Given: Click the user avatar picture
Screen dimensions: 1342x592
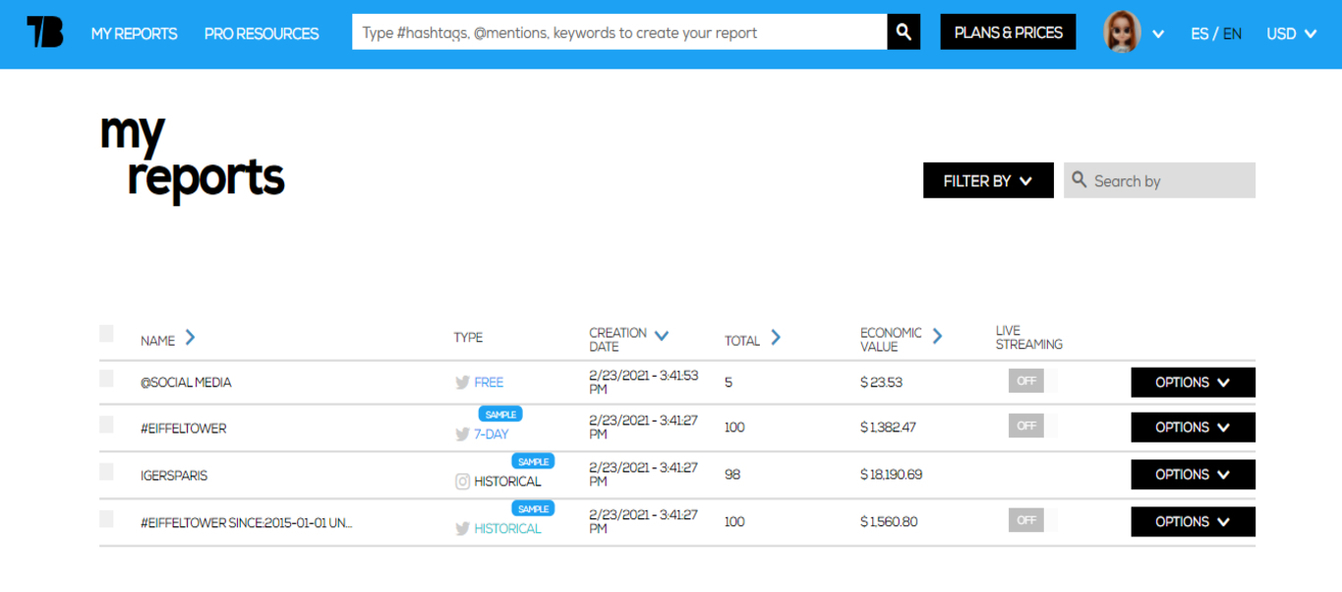Looking at the screenshot, I should [1122, 33].
